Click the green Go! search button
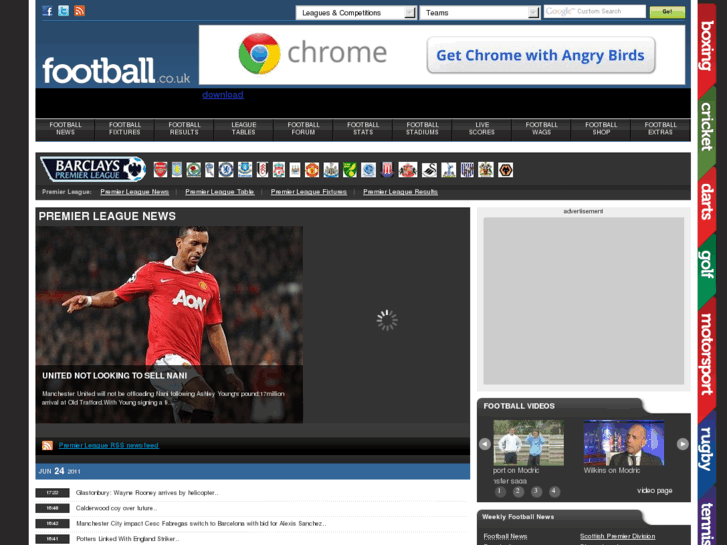This screenshot has height=545, width=727. (x=667, y=12)
